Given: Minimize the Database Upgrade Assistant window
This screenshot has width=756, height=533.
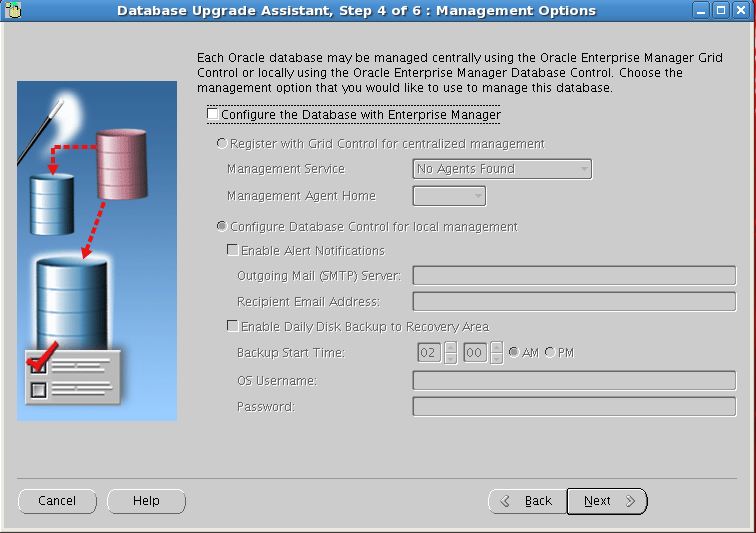Looking at the screenshot, I should [x=701, y=10].
